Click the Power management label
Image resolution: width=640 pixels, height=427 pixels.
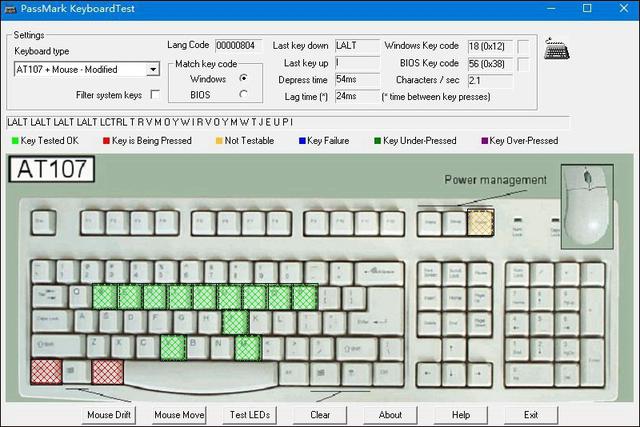click(x=496, y=180)
